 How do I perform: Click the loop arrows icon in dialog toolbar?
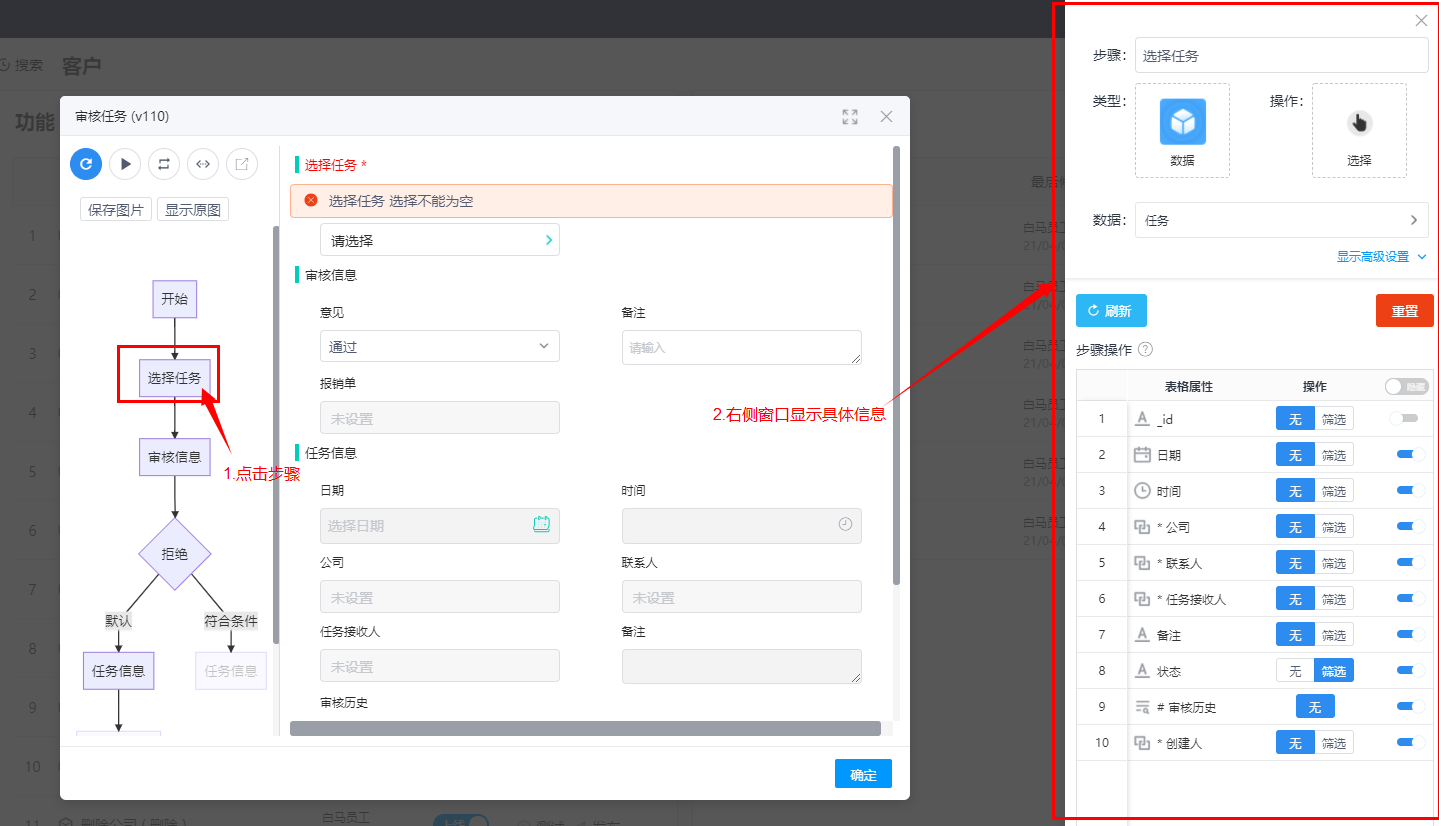point(164,163)
